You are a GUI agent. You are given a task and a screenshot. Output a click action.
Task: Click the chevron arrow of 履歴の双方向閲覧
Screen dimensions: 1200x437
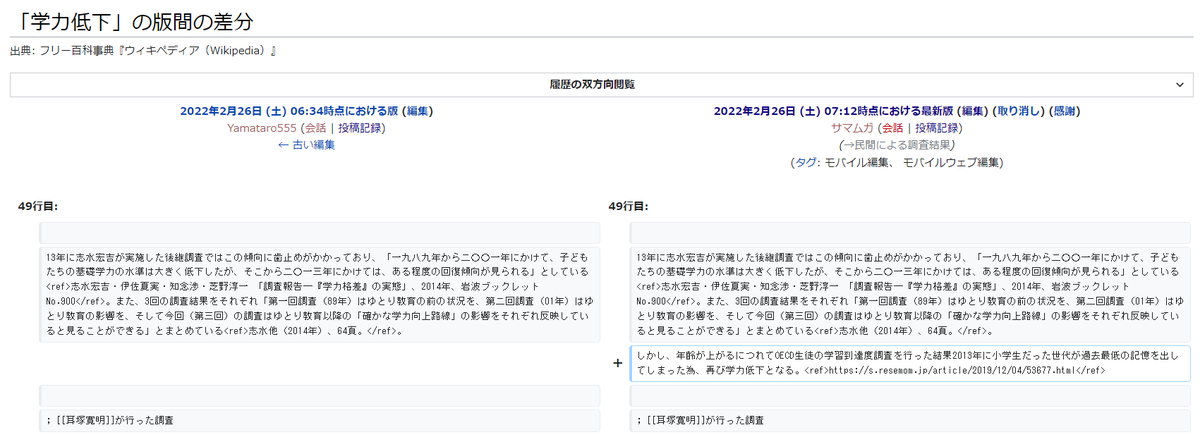click(1180, 85)
